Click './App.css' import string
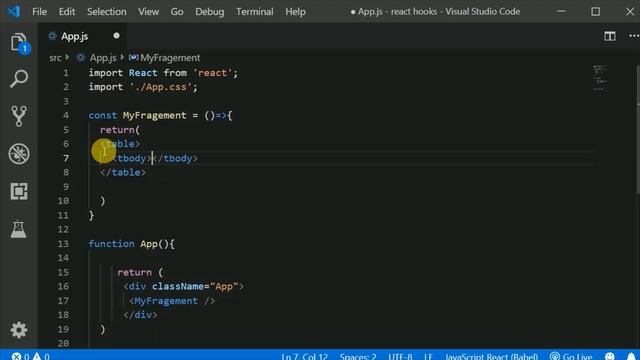Screen dimensions: 640x360 point(160,87)
